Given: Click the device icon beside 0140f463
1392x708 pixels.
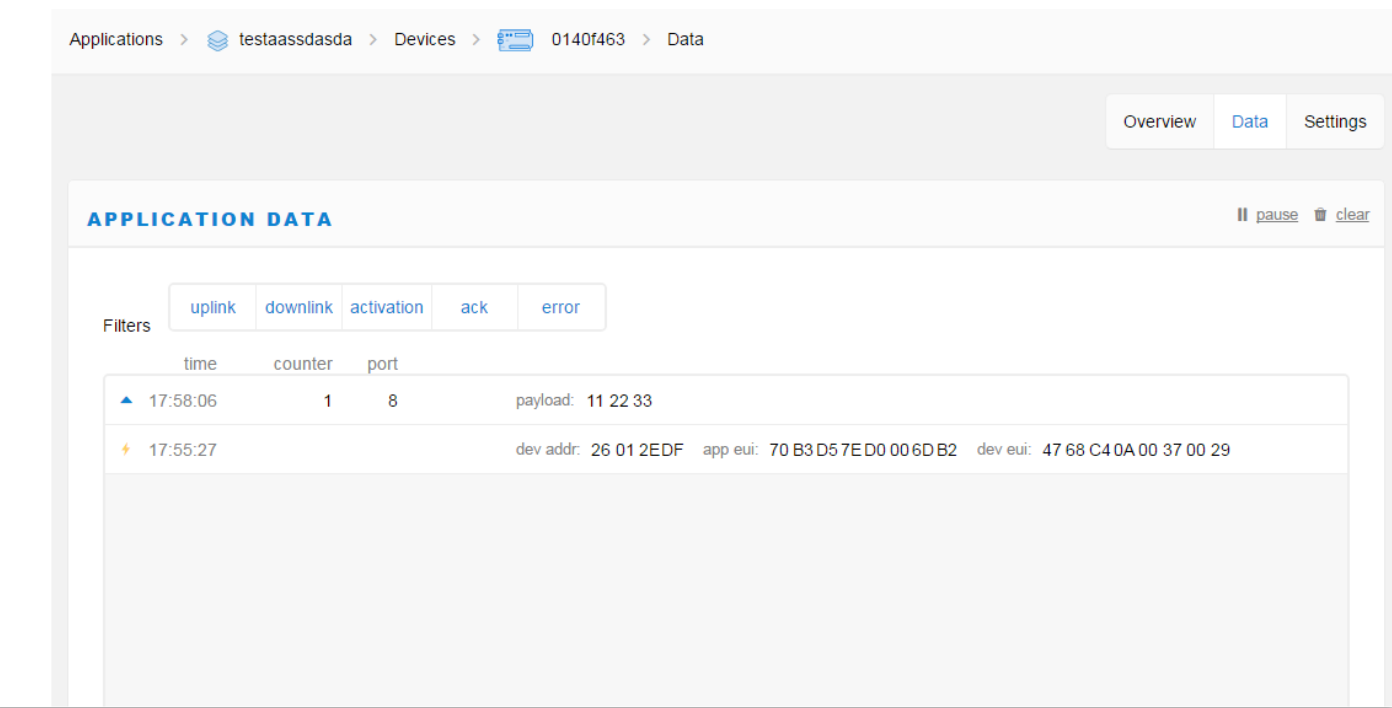Looking at the screenshot, I should (515, 40).
